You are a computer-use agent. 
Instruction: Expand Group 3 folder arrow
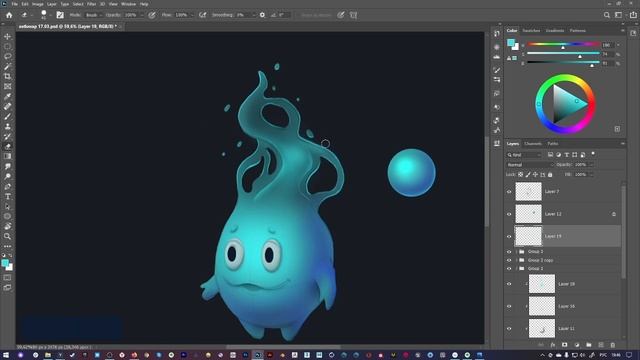point(516,251)
